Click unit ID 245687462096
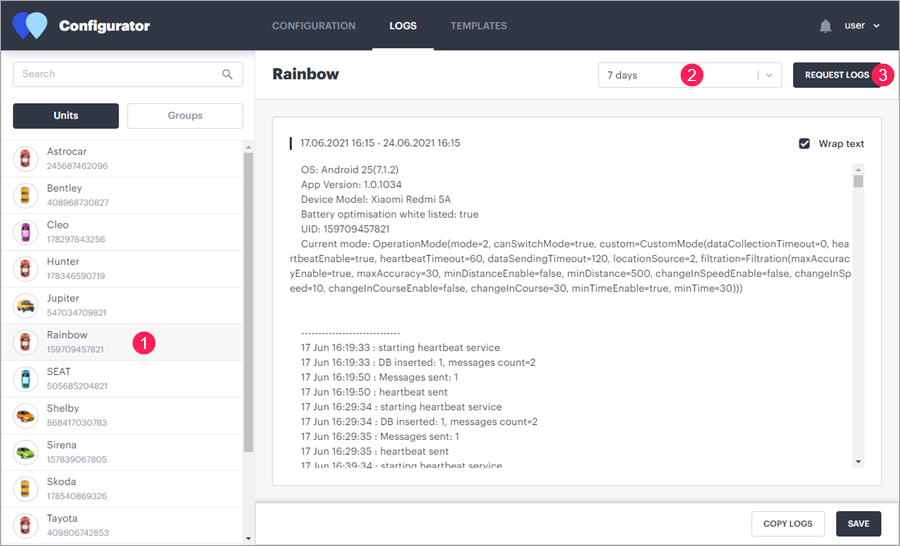The width and height of the screenshot is (900, 546). [77, 166]
